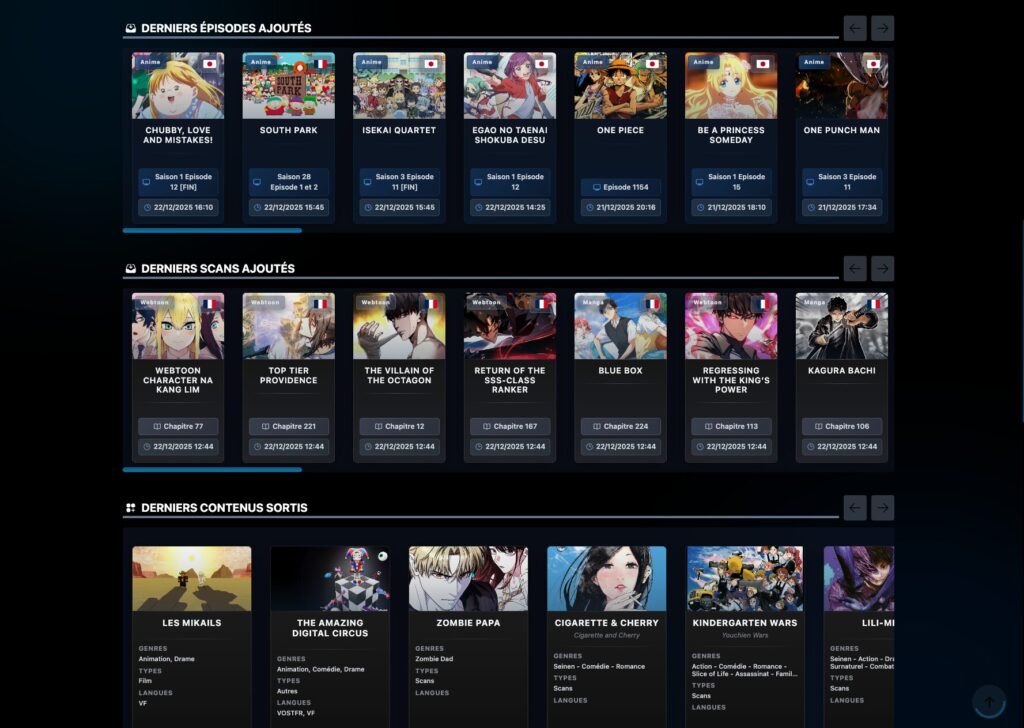Image resolution: width=1024 pixels, height=728 pixels.
Task: Click French flag on Kagura Bachi card
Action: click(873, 304)
